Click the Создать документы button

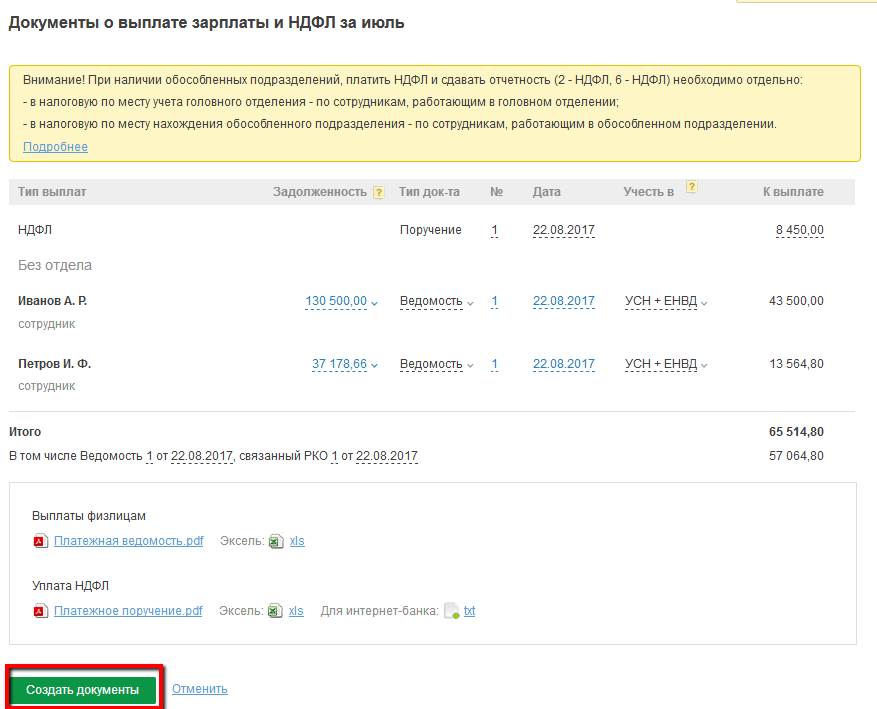pos(83,689)
